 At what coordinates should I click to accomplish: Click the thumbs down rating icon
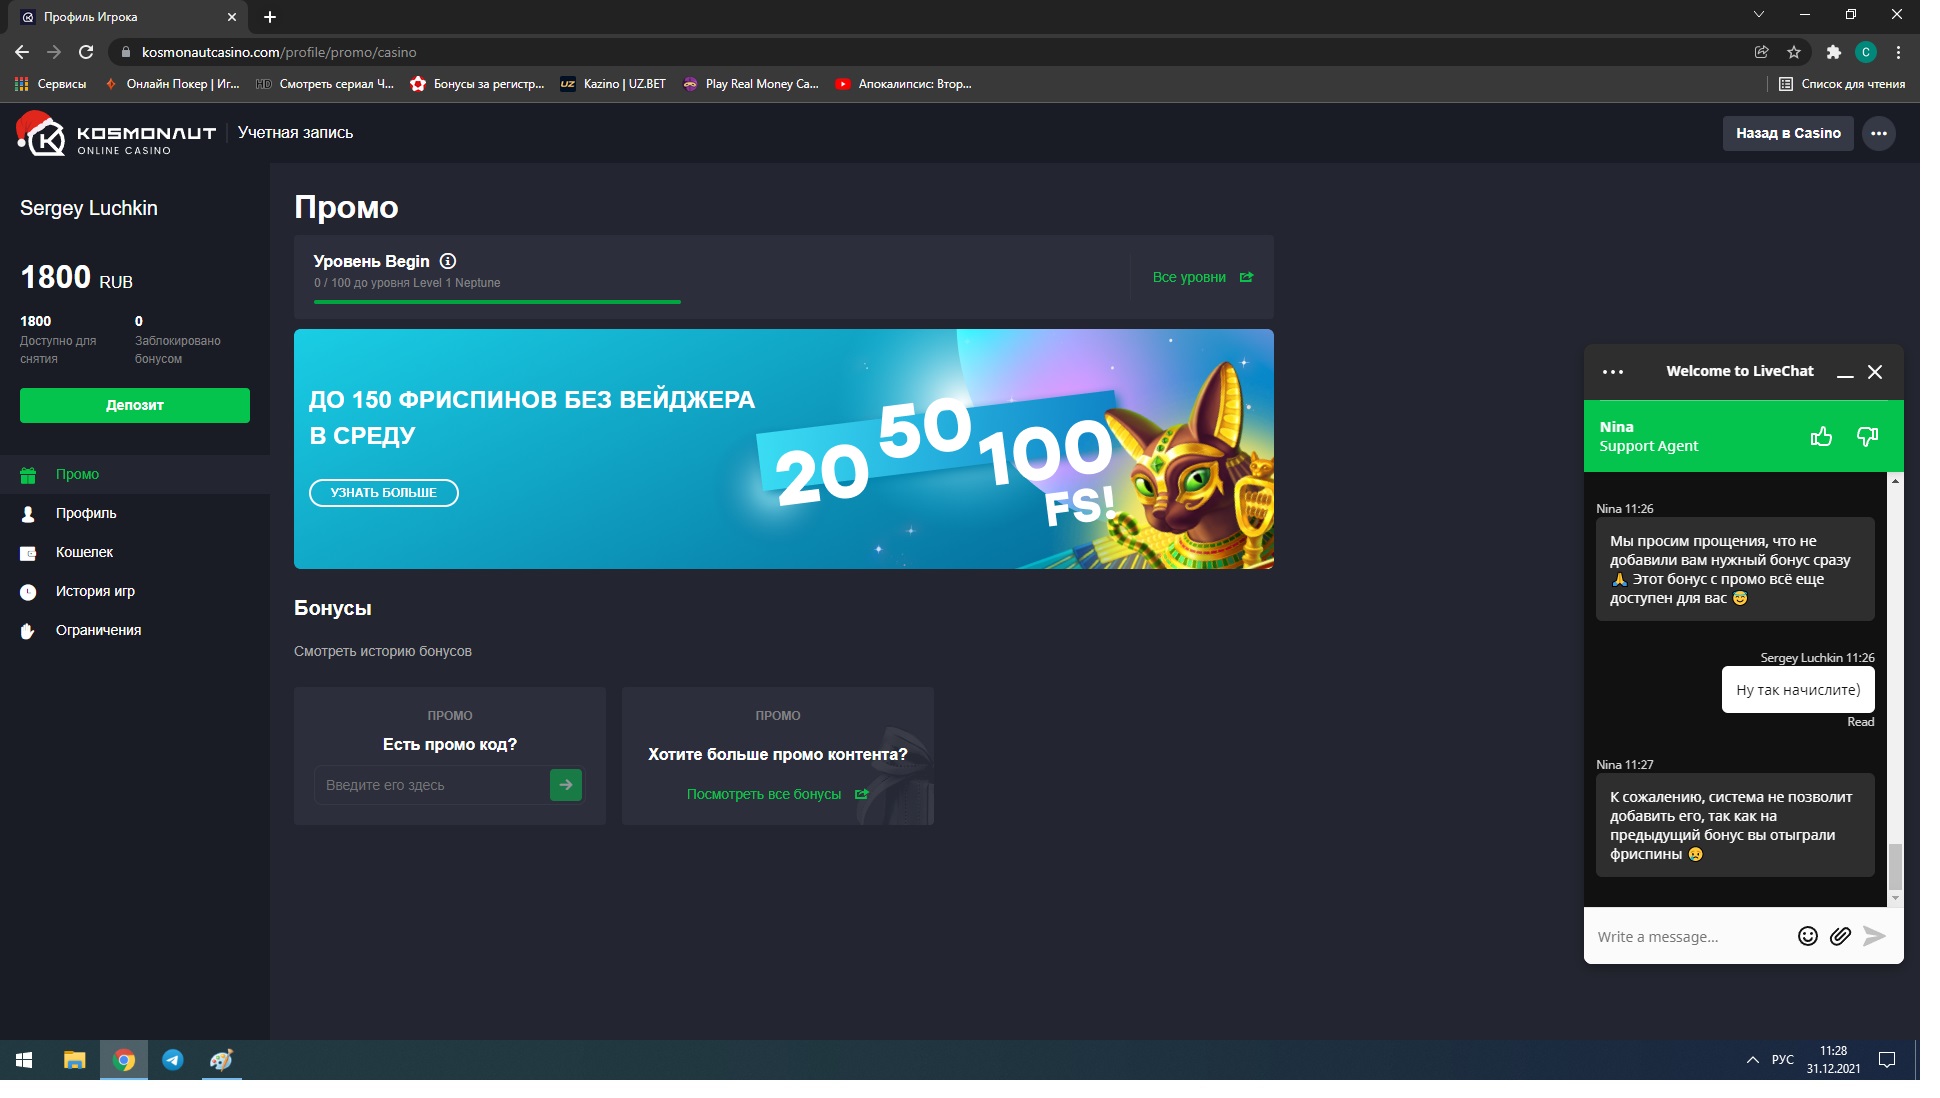click(x=1867, y=436)
